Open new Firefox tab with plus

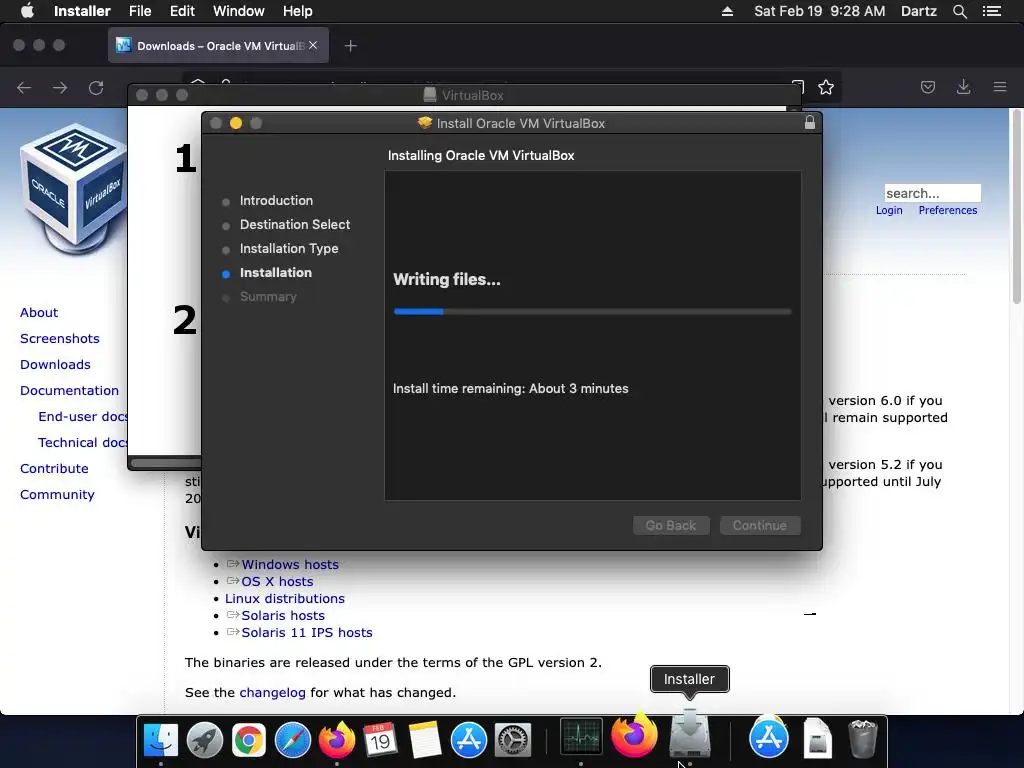[x=351, y=46]
